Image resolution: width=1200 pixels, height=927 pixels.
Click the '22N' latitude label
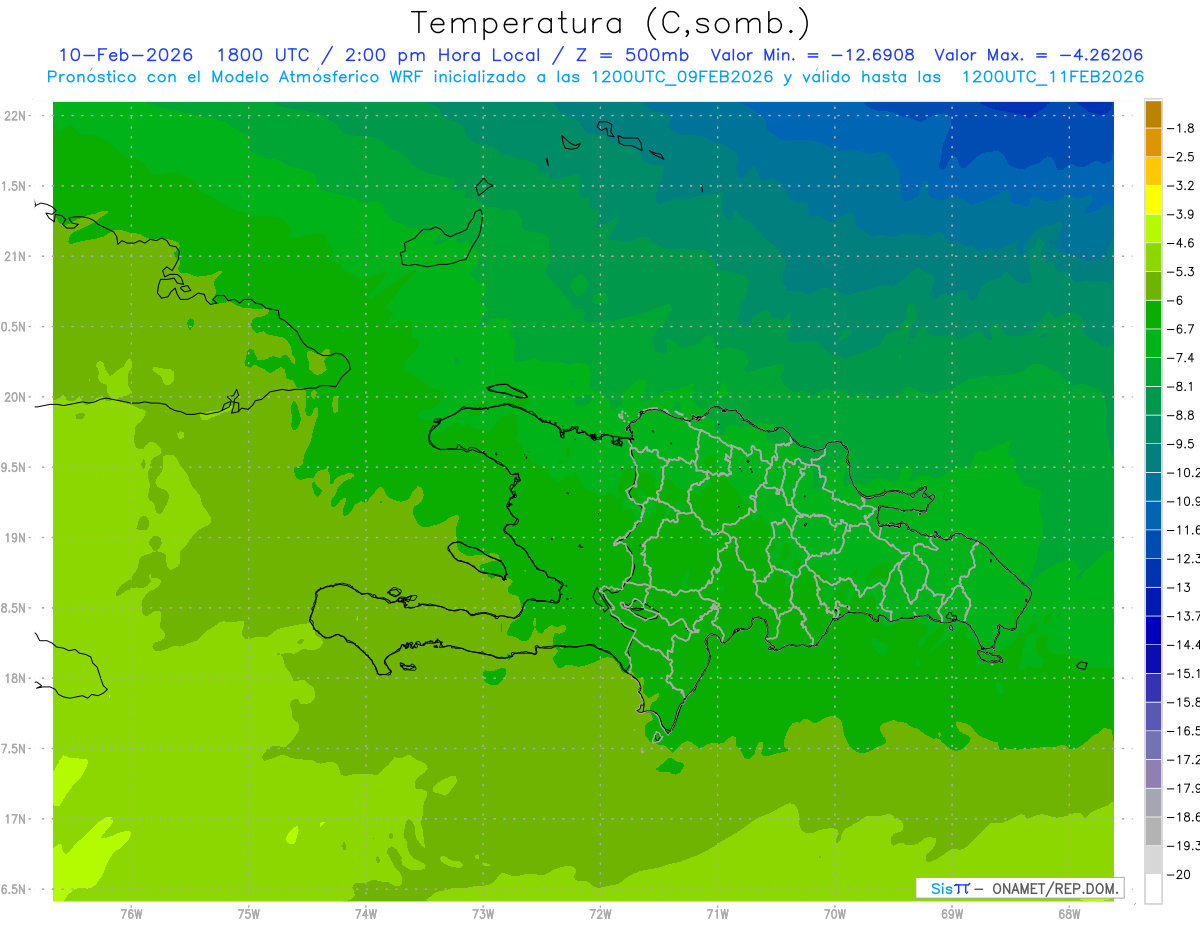pyautogui.click(x=16, y=116)
